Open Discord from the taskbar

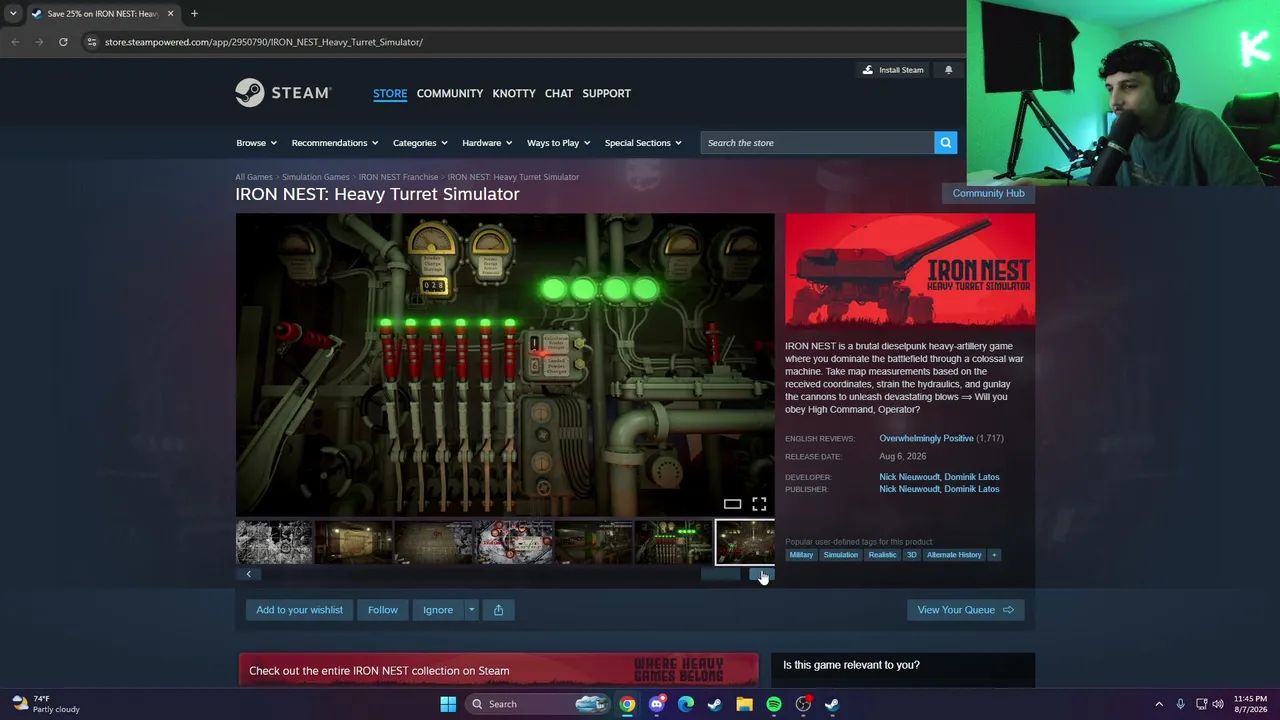pyautogui.click(x=656, y=704)
